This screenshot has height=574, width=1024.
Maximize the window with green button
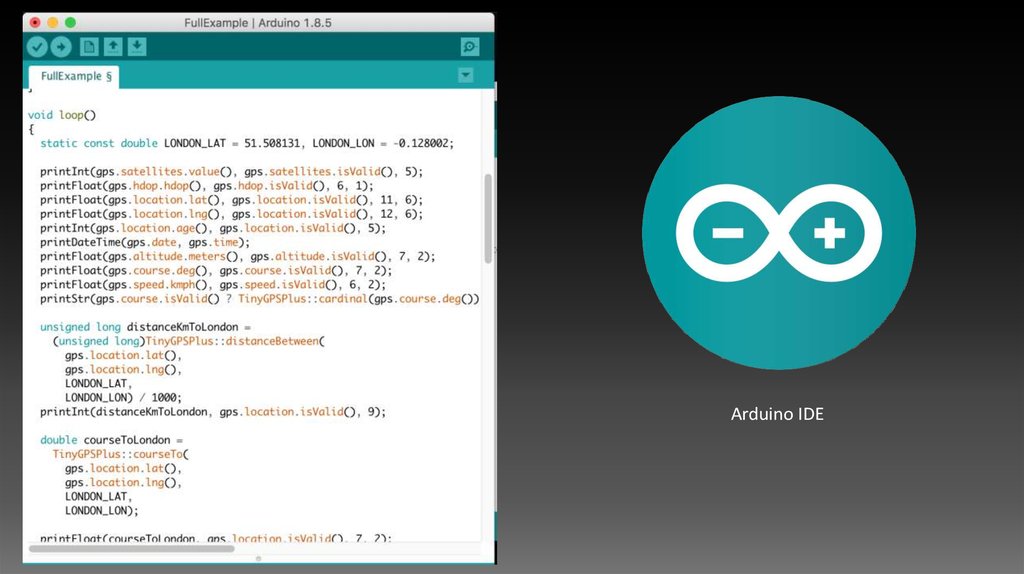pyautogui.click(x=70, y=21)
